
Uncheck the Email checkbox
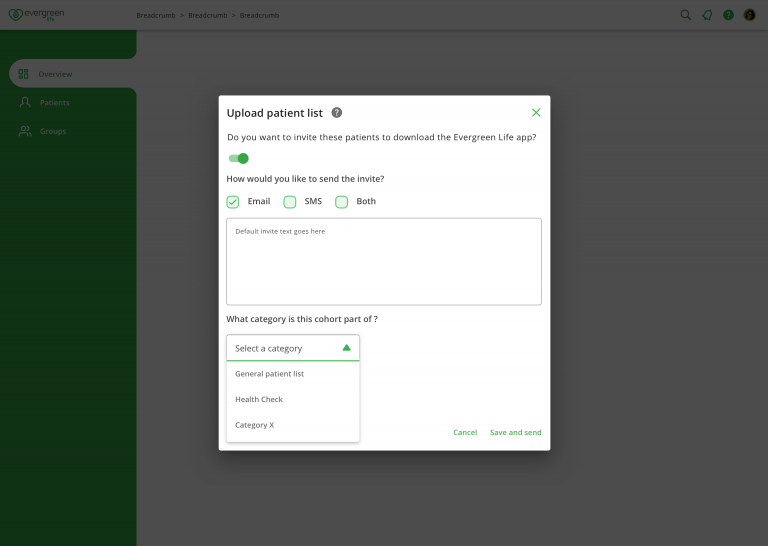tap(233, 202)
